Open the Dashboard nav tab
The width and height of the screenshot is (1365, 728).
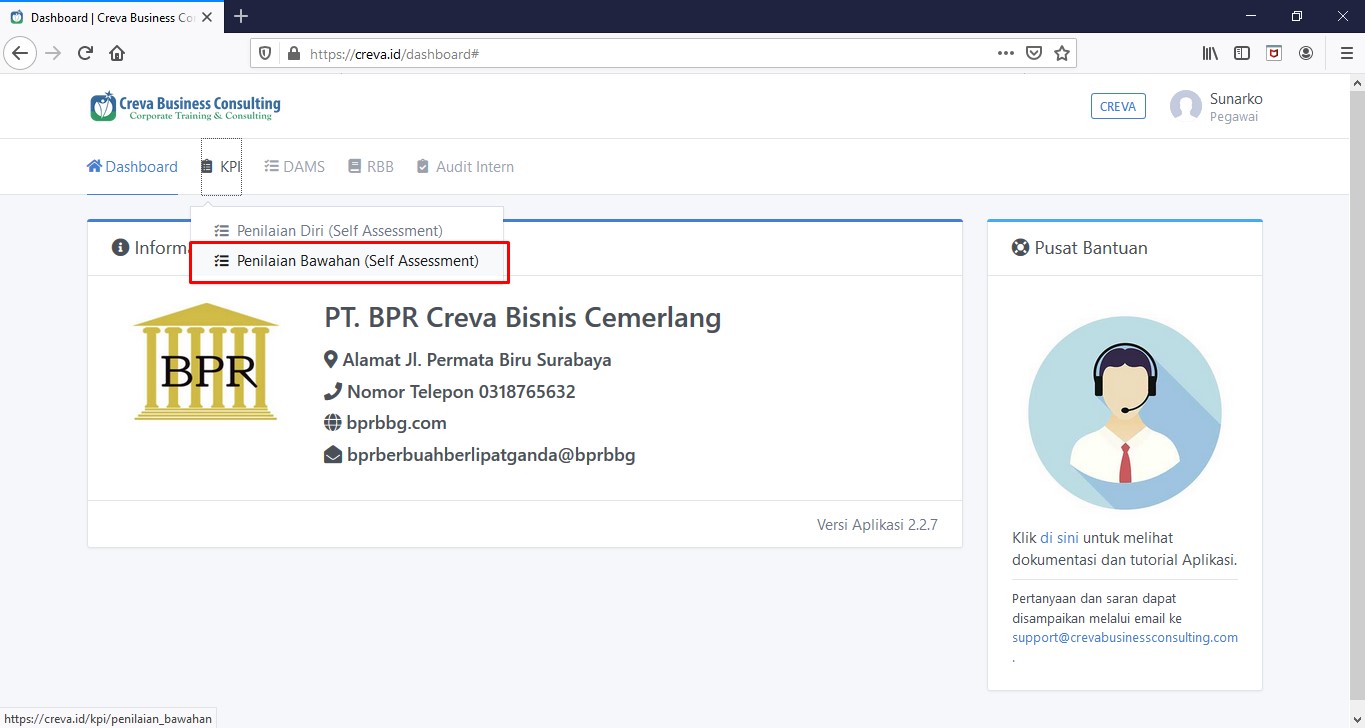click(132, 167)
